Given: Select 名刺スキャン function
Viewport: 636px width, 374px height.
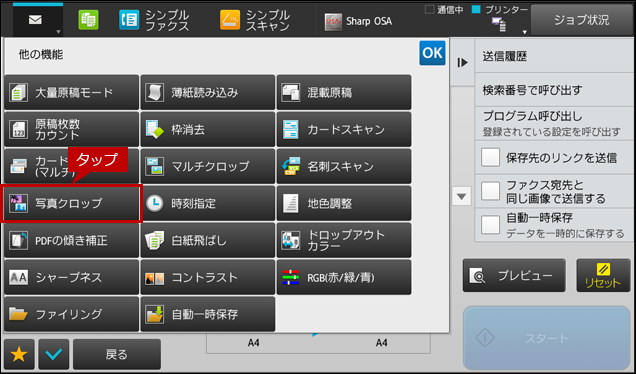Looking at the screenshot, I should tap(344, 166).
